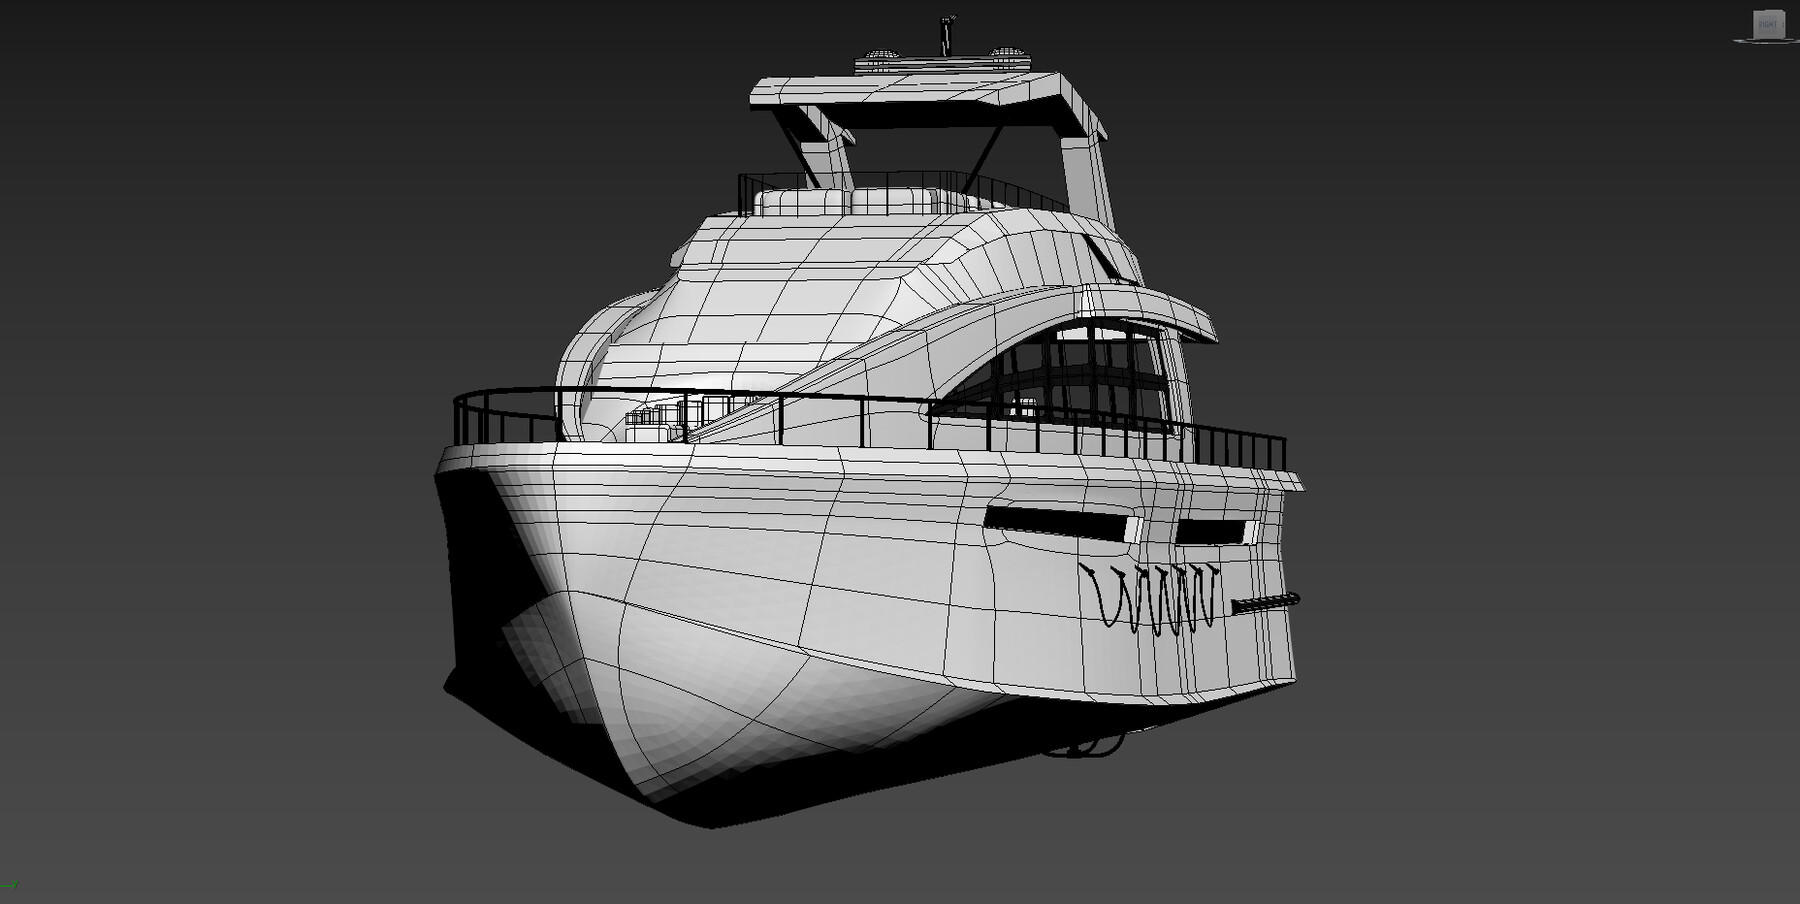The width and height of the screenshot is (1800, 904).
Task: Click the left edge of the ViewCube
Action: point(1753,25)
